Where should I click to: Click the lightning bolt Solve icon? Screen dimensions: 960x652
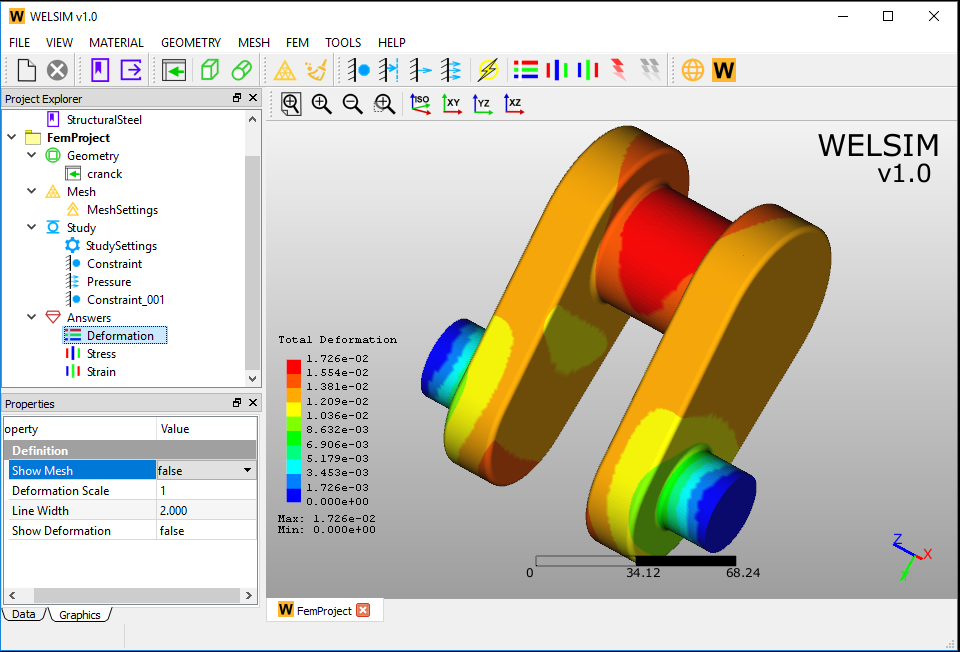coord(488,70)
